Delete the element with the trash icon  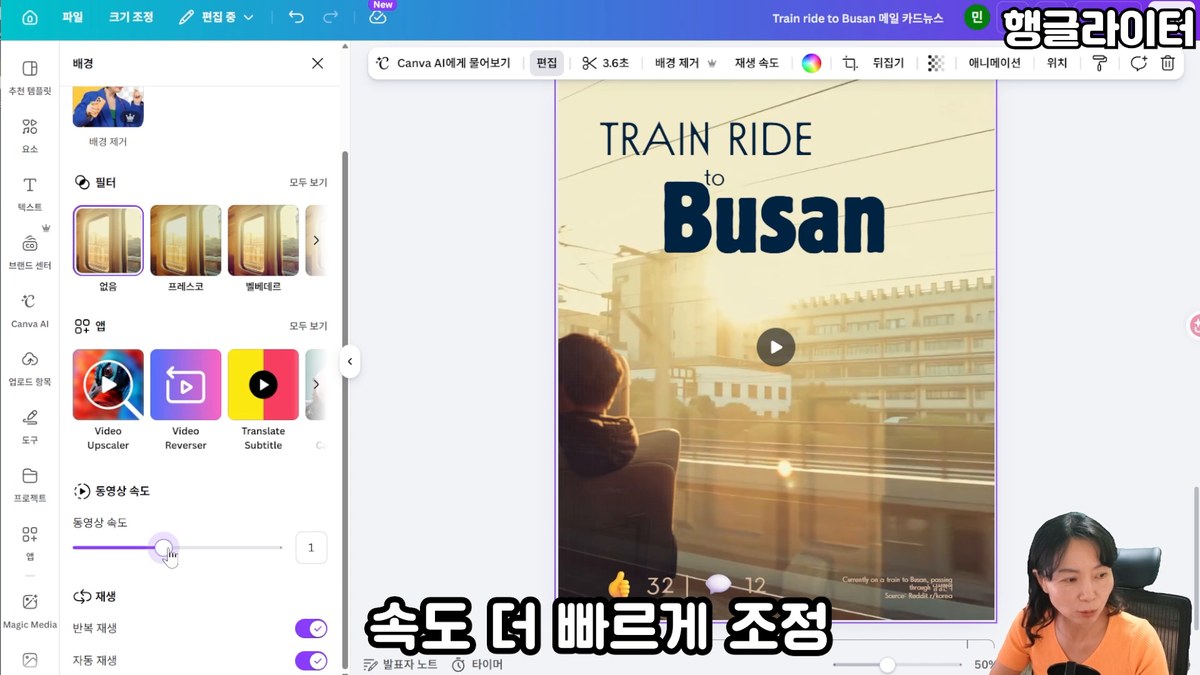[1167, 63]
